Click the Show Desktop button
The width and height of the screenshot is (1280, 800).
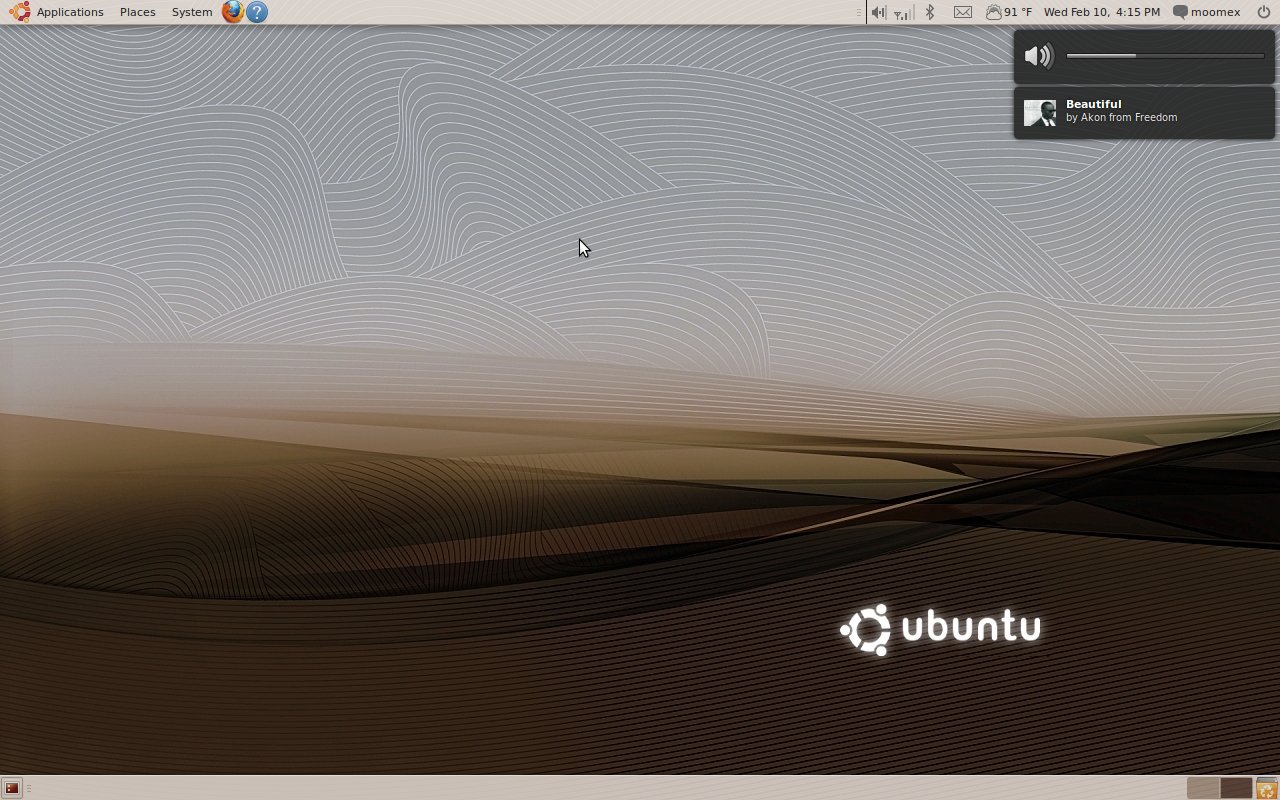12,788
